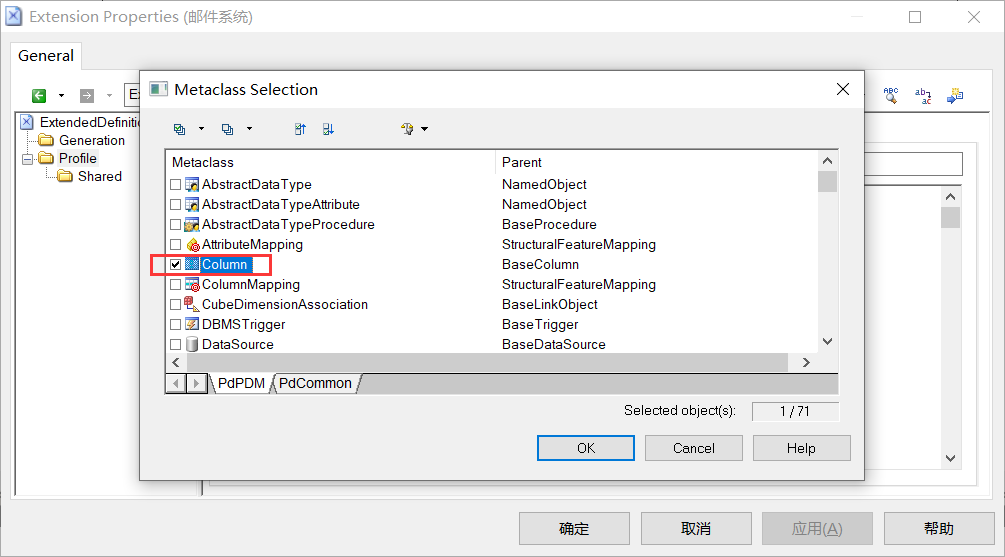
Task: Collapse Profile tree node
Action: coord(27,159)
